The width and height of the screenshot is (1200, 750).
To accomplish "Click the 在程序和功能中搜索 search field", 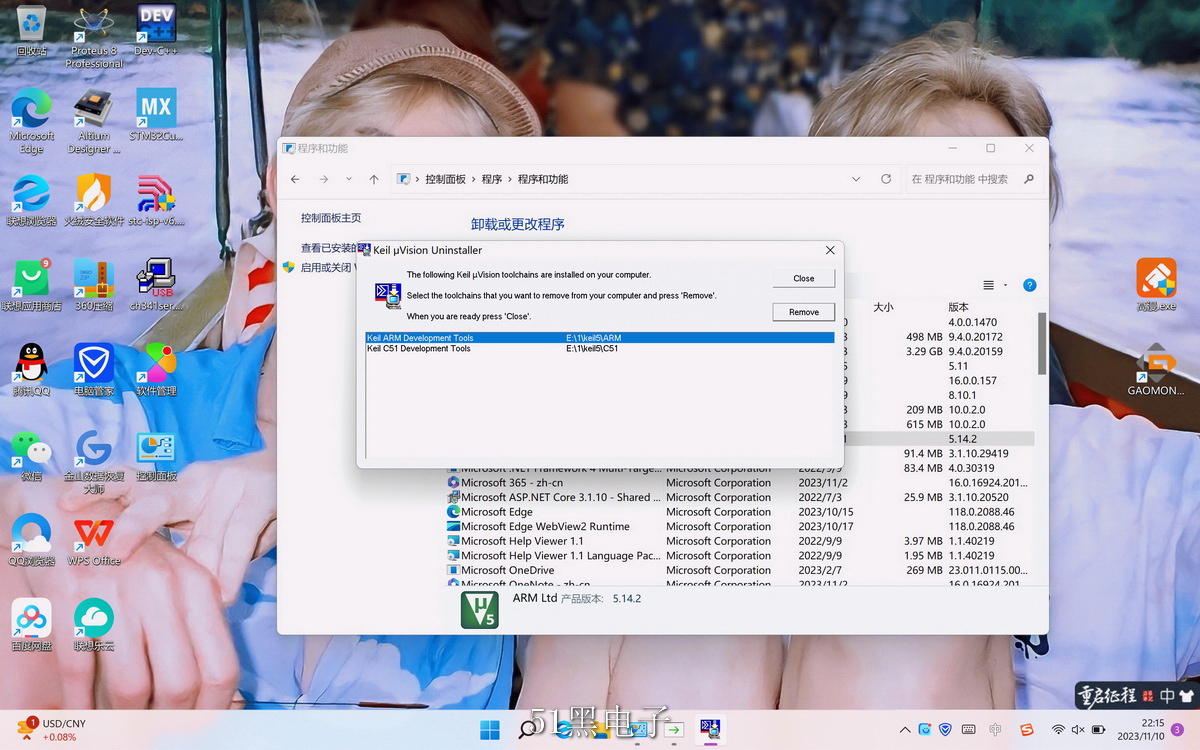I will (972, 179).
